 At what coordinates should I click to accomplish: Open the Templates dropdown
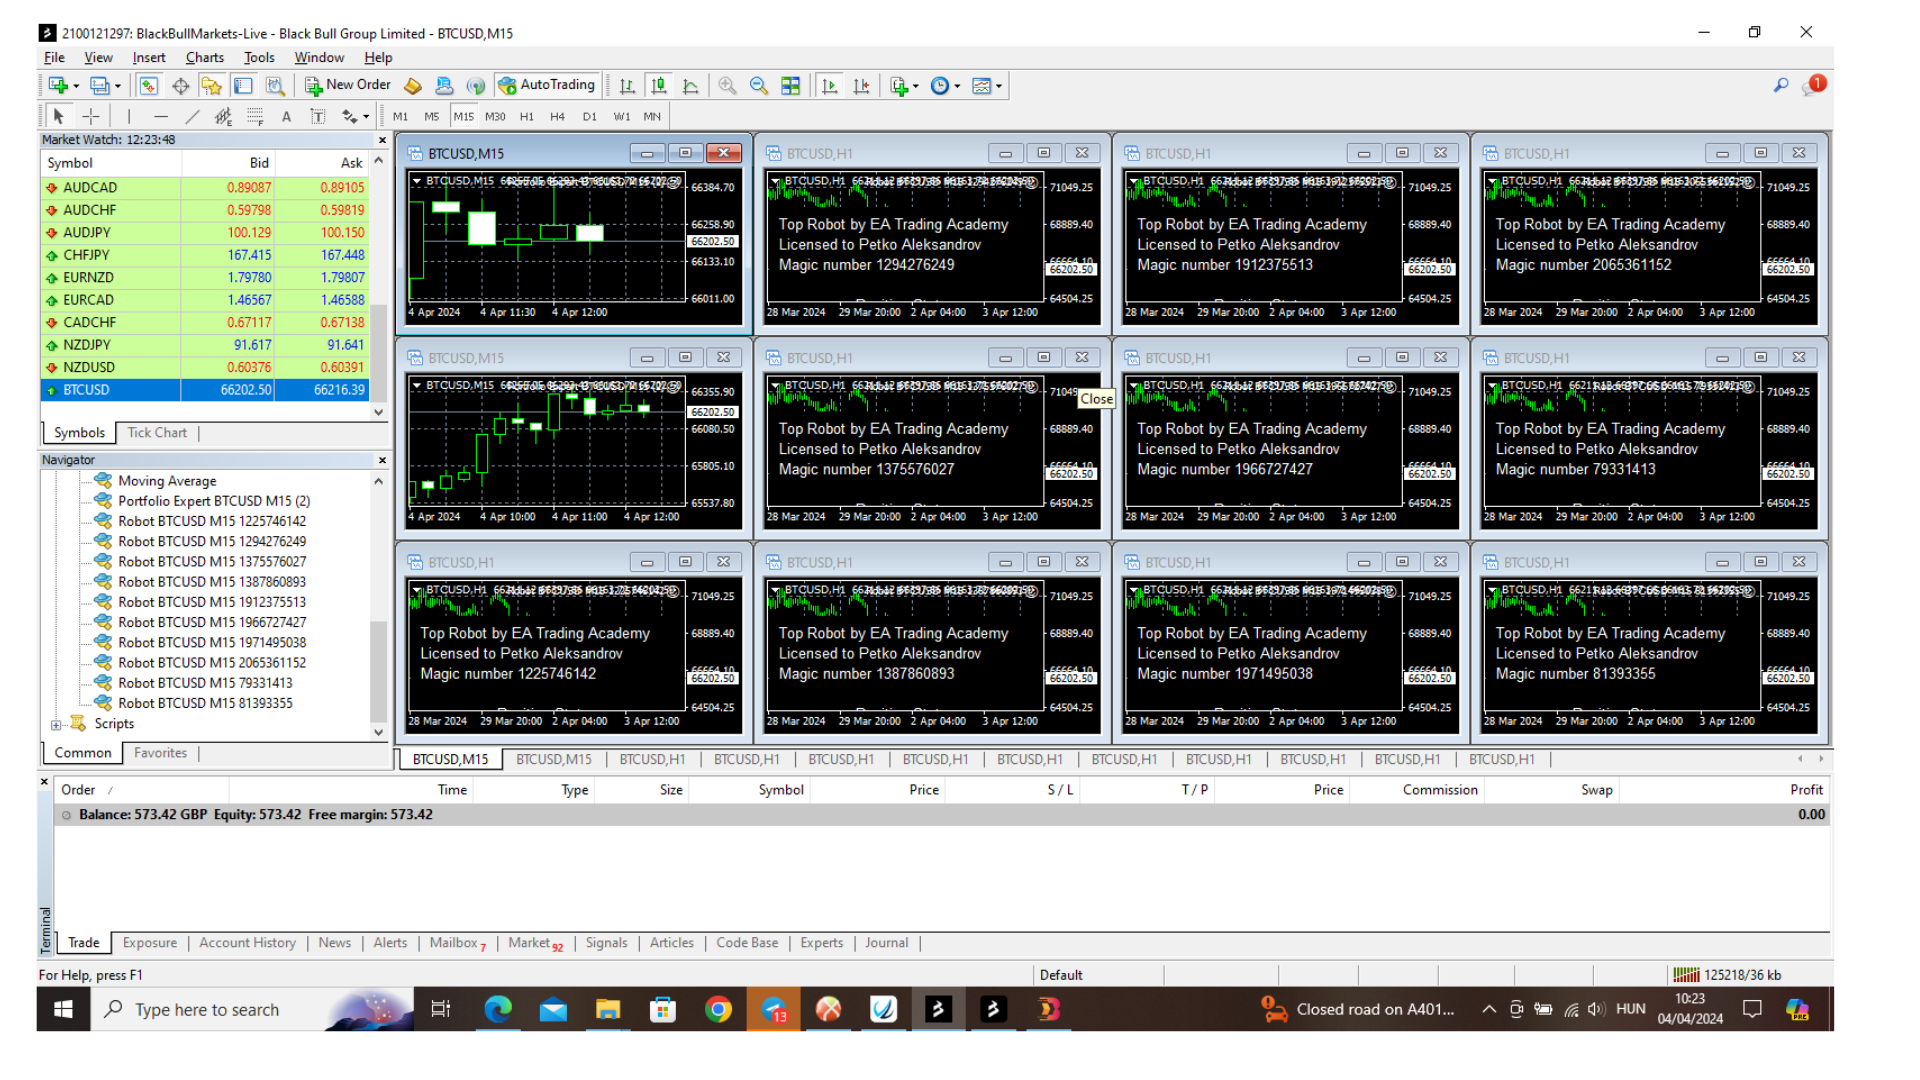(987, 86)
